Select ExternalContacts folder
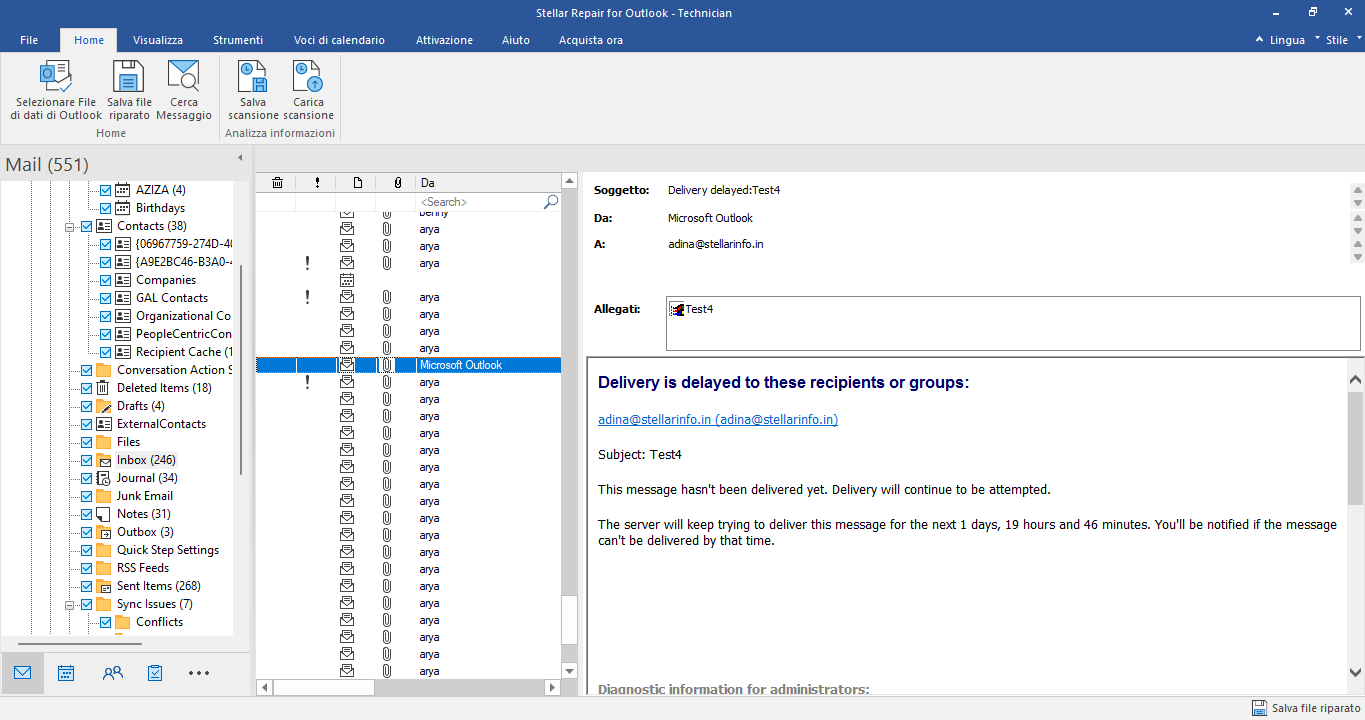The width and height of the screenshot is (1365, 720). (x=161, y=424)
